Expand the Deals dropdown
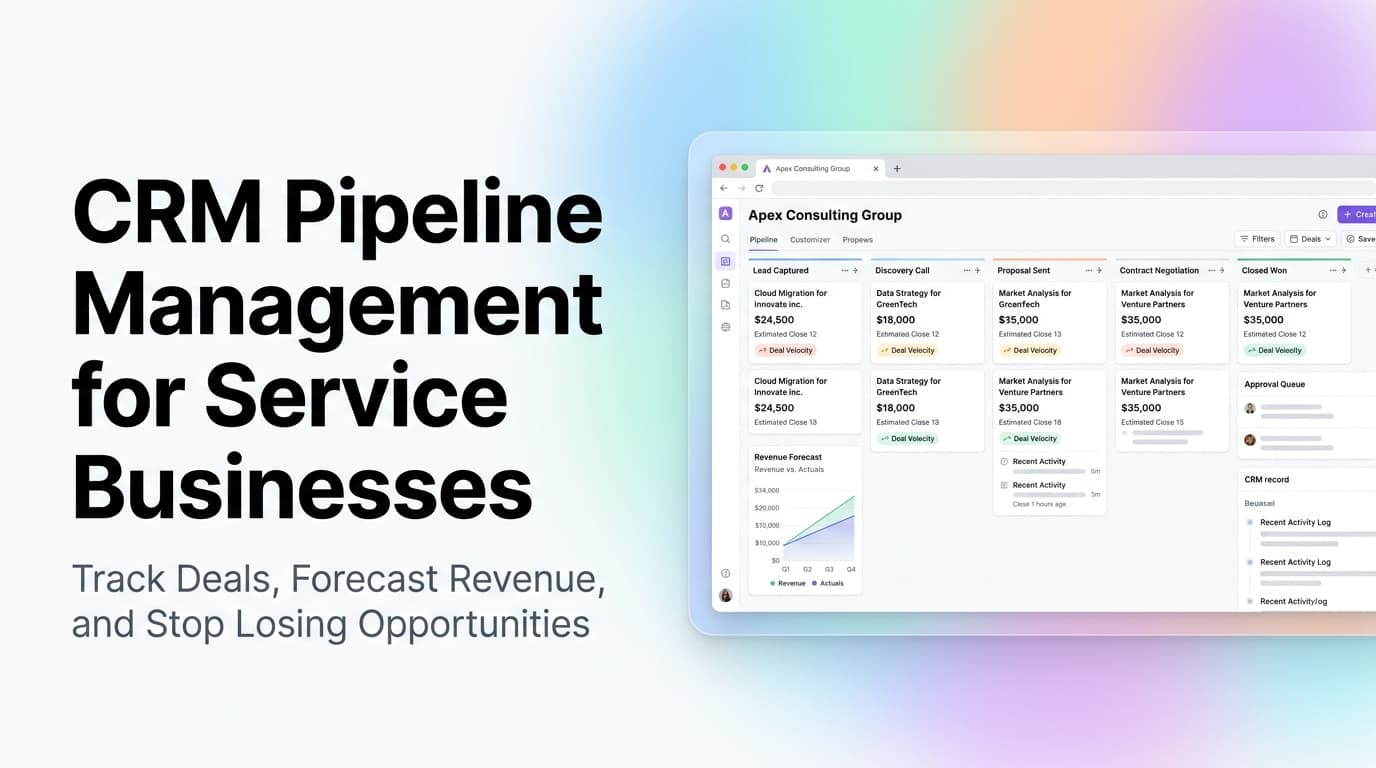This screenshot has height=768, width=1376. [x=1310, y=239]
